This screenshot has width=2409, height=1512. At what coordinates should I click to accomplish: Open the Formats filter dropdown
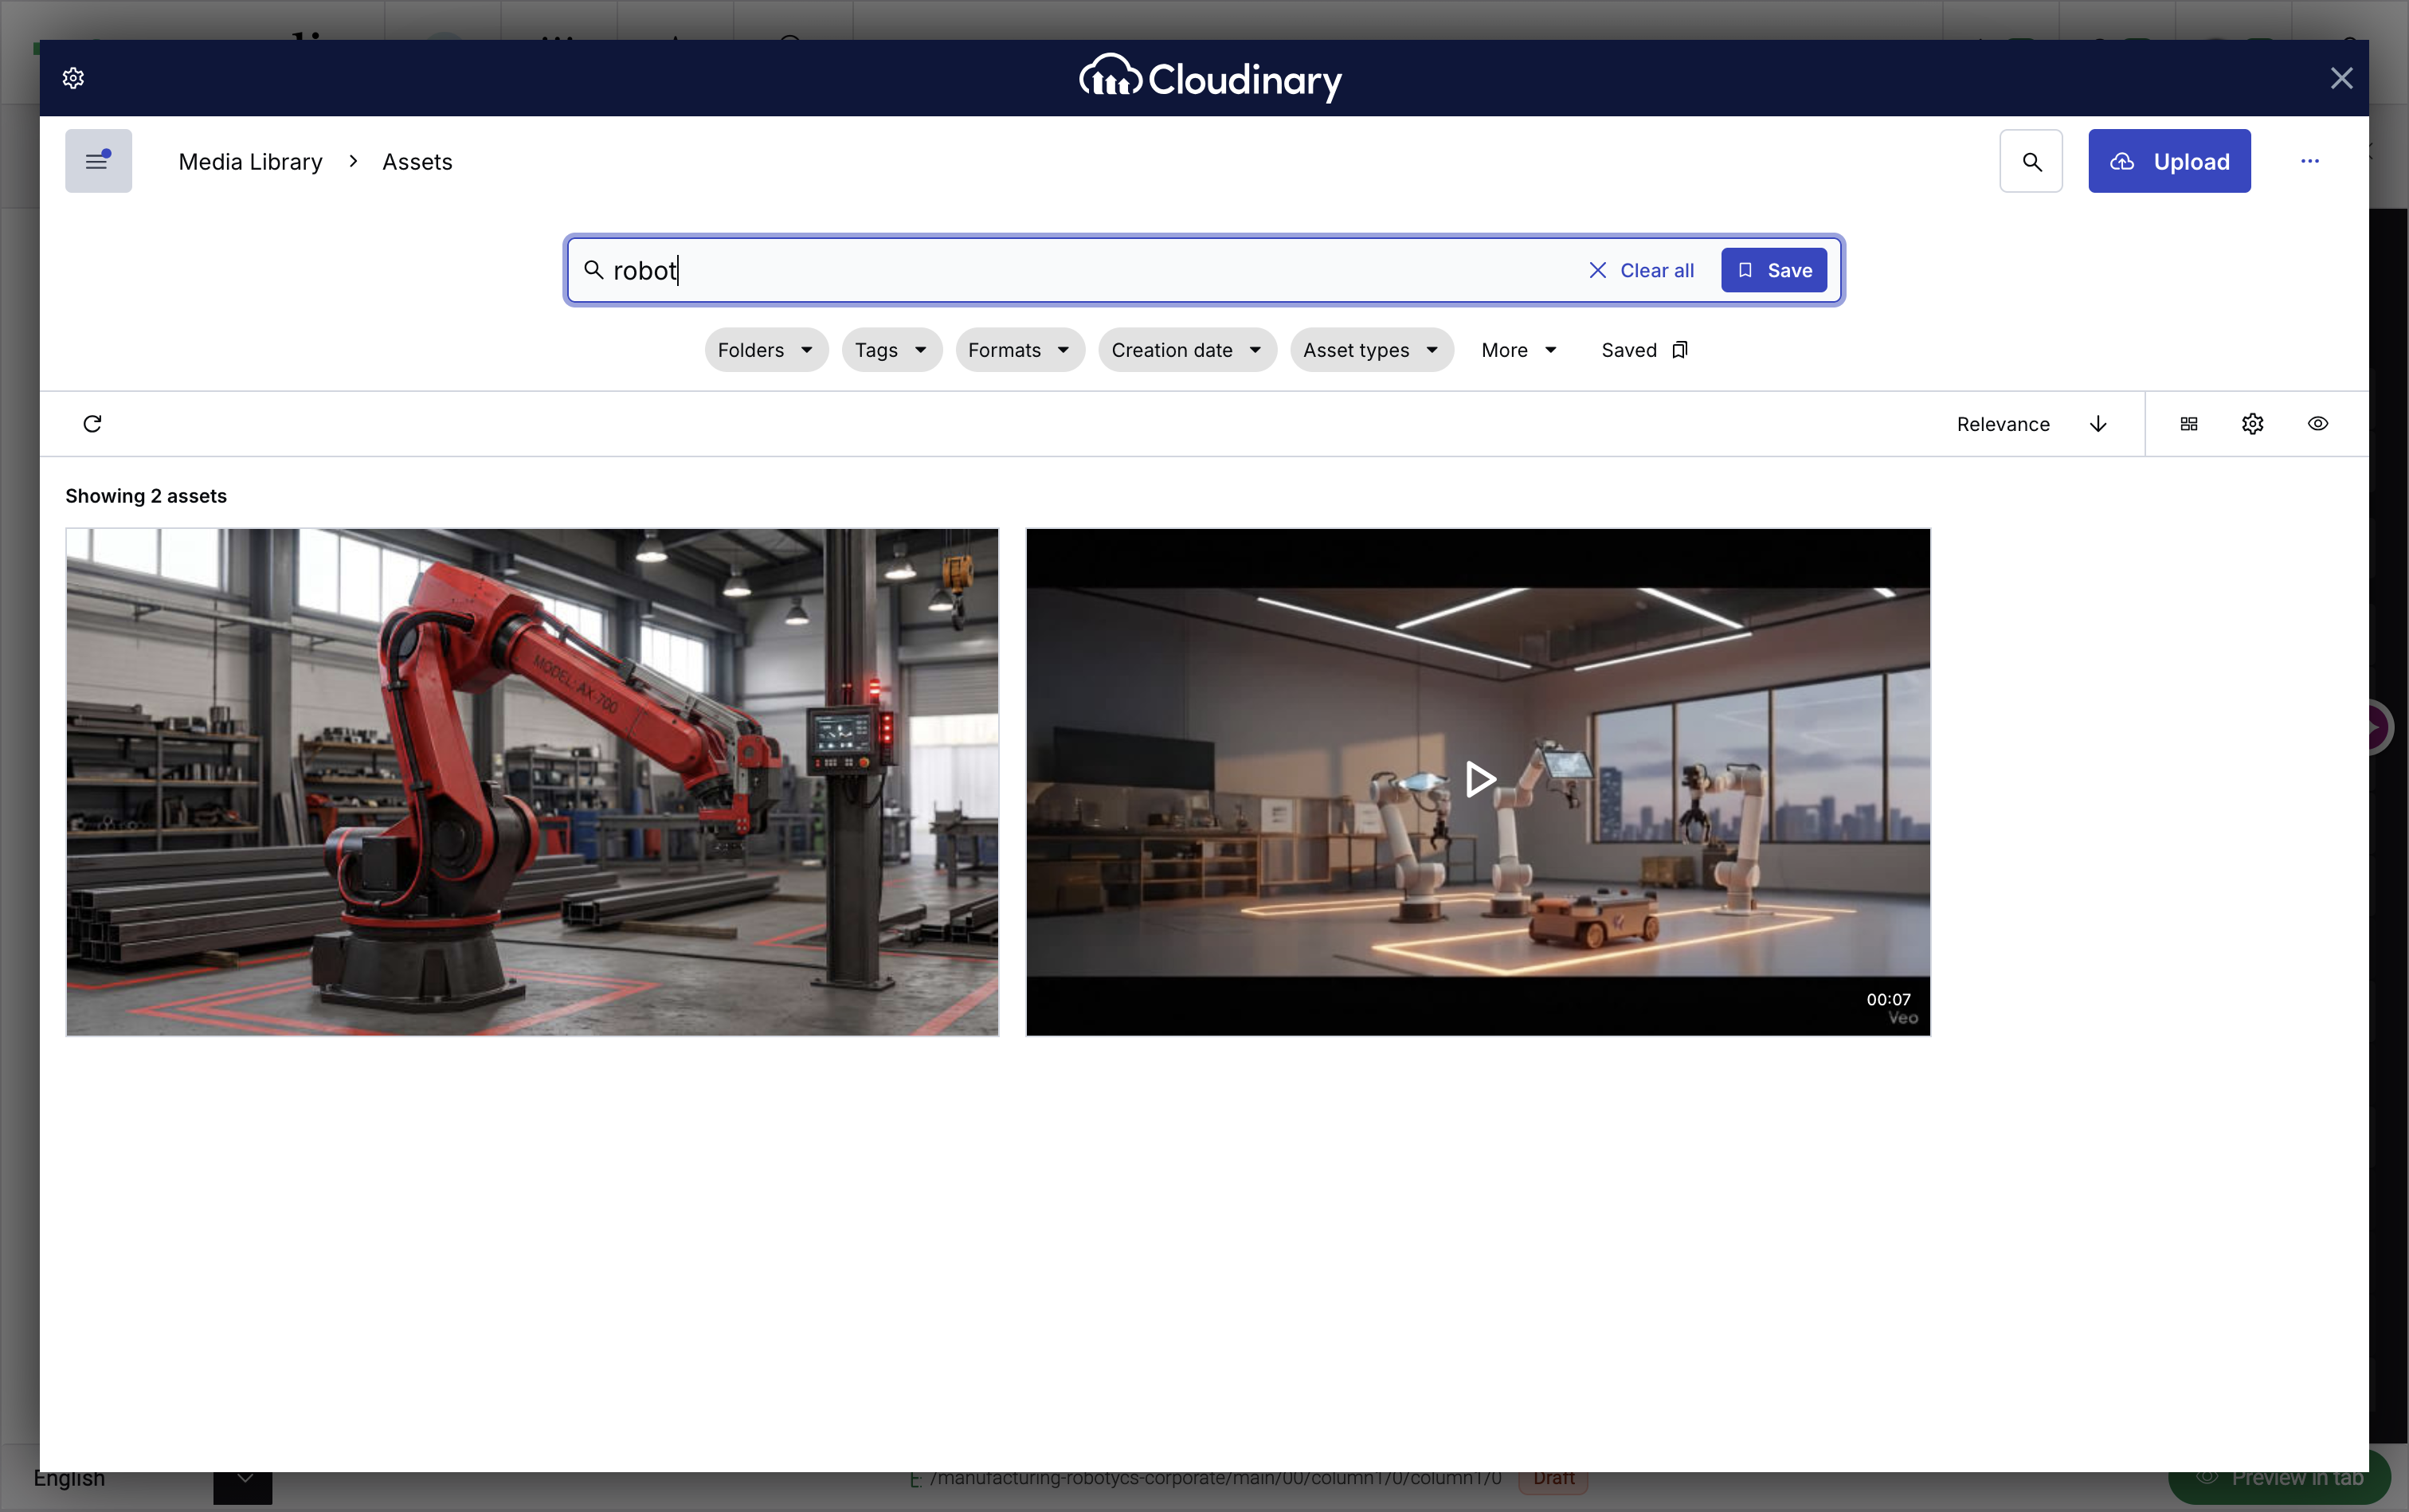(x=1020, y=350)
